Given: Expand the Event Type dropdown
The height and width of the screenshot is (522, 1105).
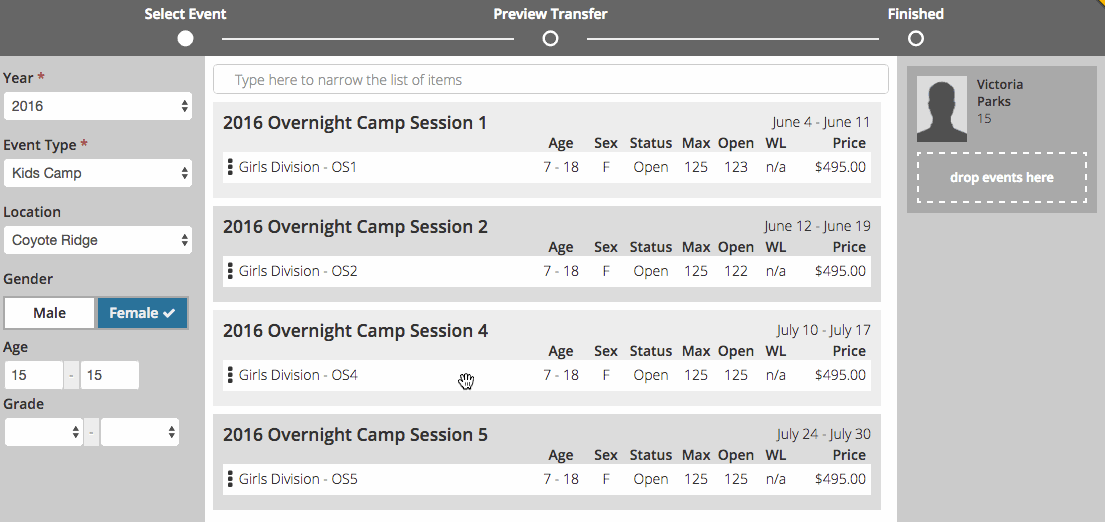Looking at the screenshot, I should 97,173.
